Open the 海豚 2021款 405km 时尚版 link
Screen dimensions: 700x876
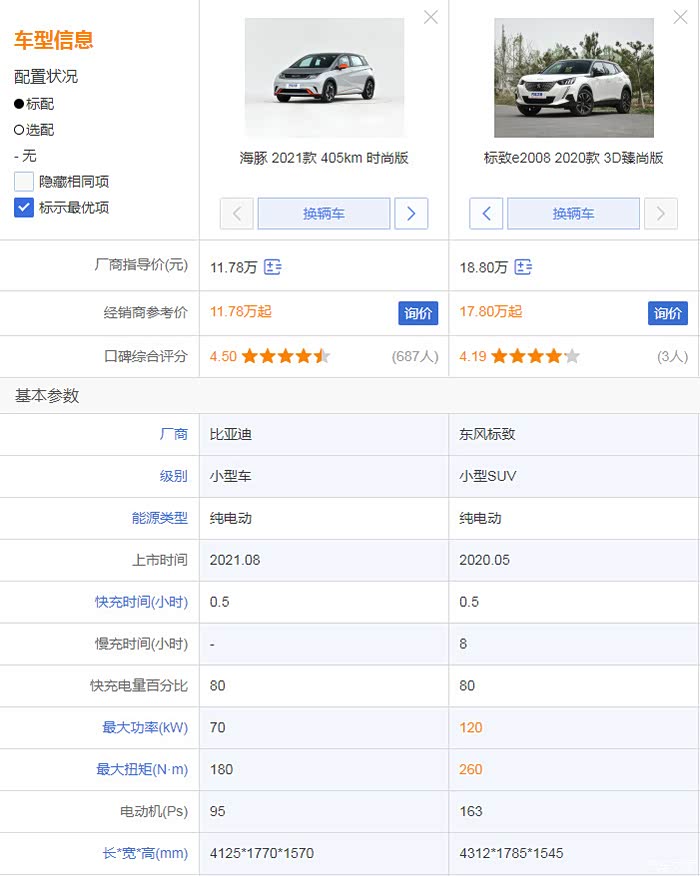point(324,158)
